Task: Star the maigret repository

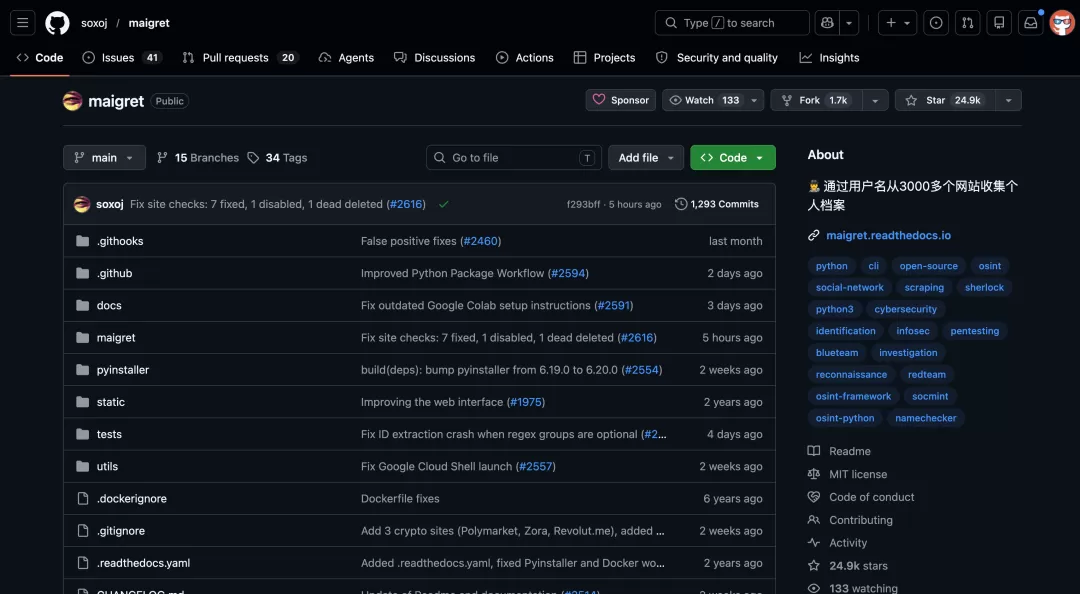Action: point(946,101)
